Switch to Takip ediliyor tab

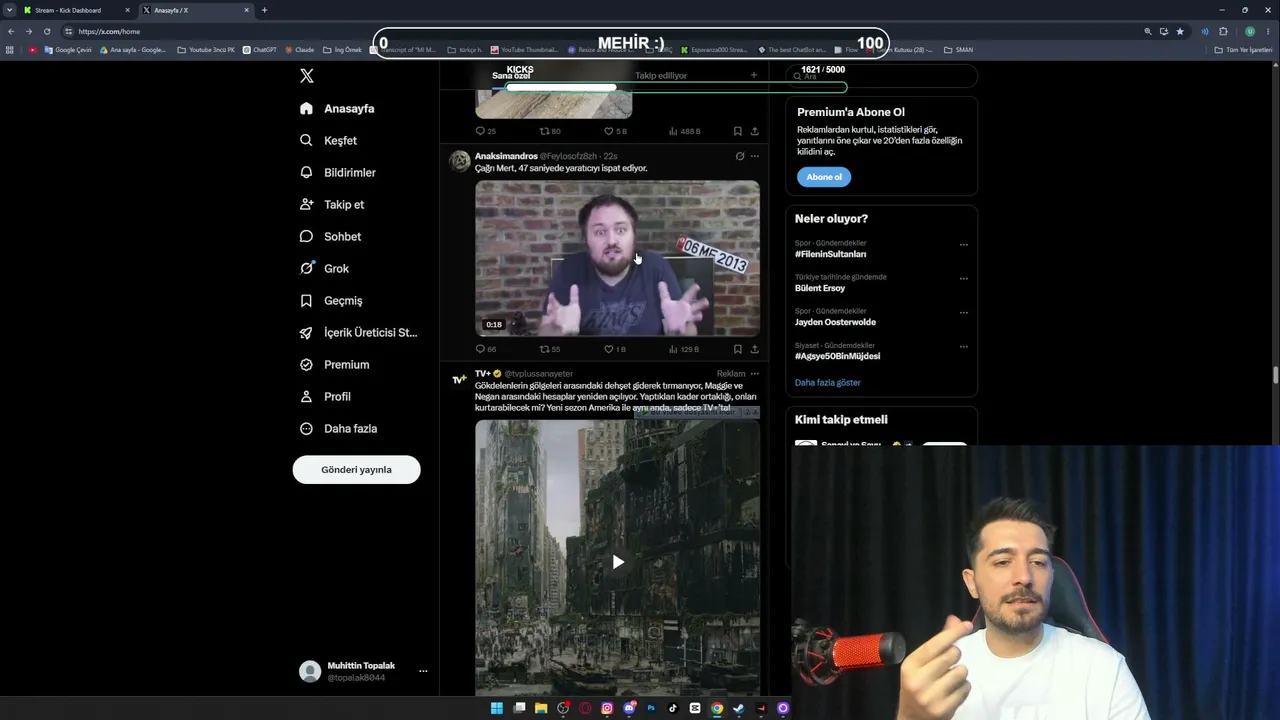[x=661, y=75]
